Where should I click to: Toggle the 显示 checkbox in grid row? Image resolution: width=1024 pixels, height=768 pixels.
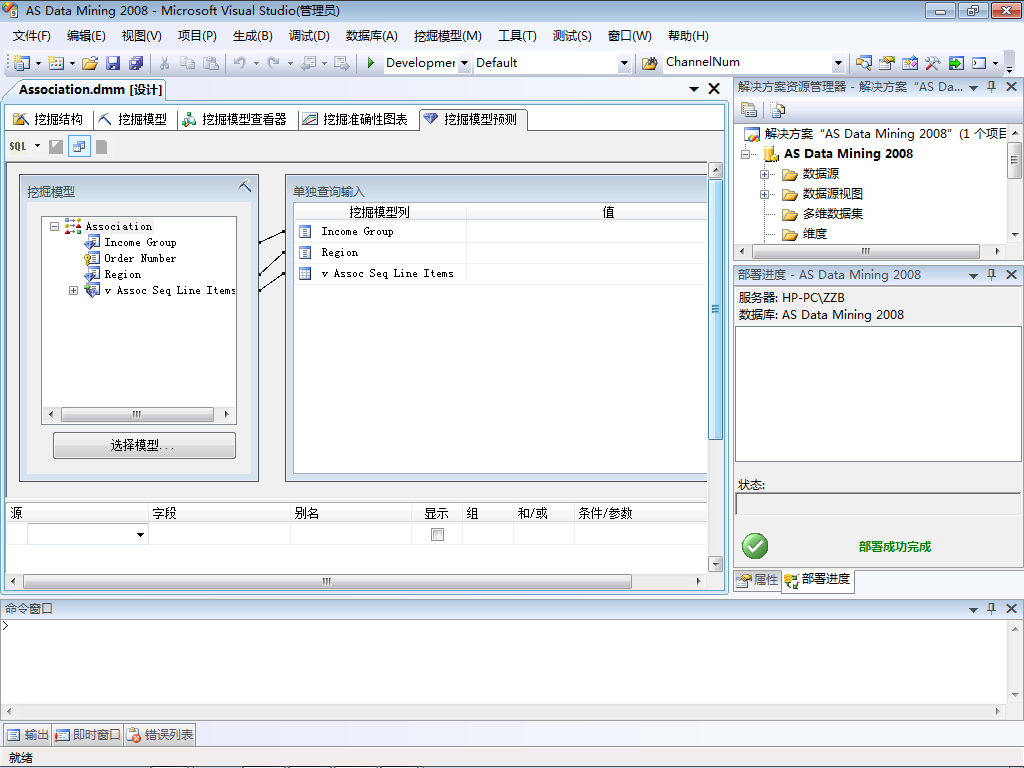[438, 534]
